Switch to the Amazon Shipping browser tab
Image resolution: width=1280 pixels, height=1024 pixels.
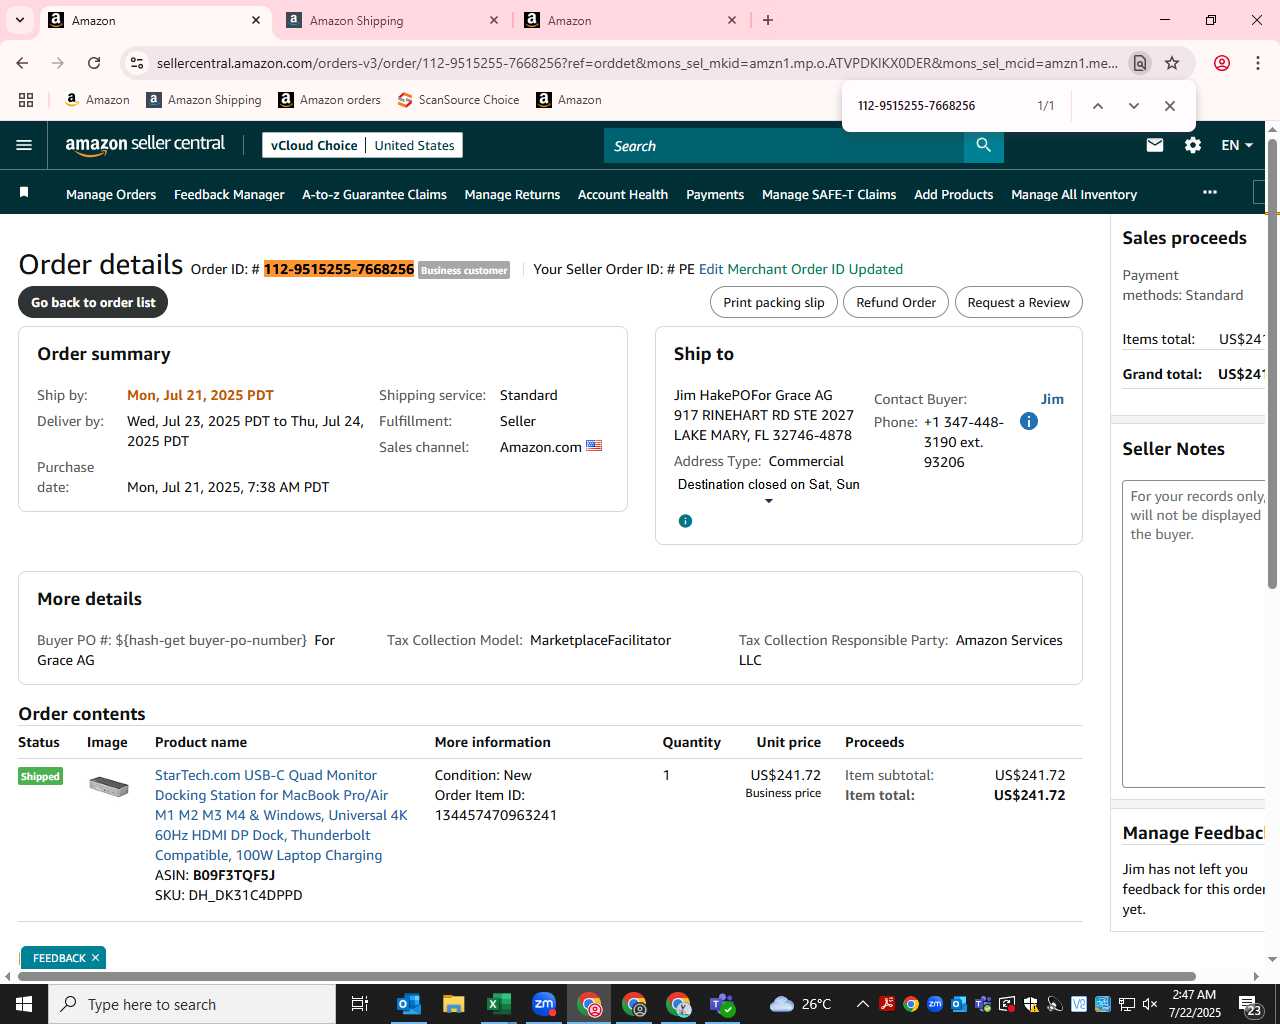(390, 20)
